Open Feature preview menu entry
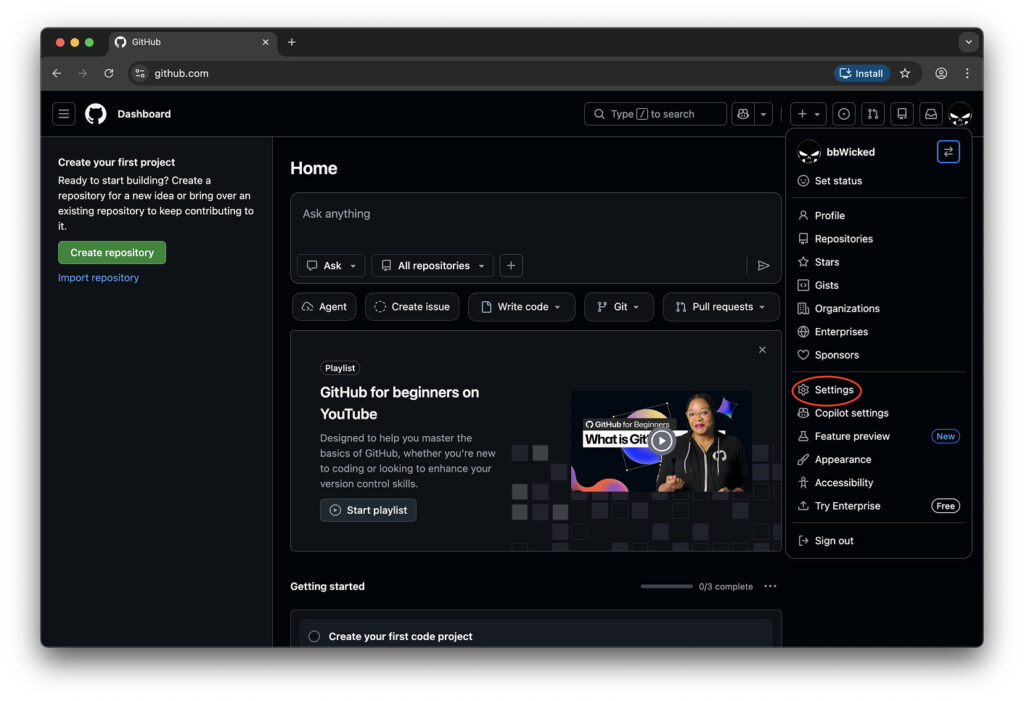The height and width of the screenshot is (701, 1024). [878, 436]
